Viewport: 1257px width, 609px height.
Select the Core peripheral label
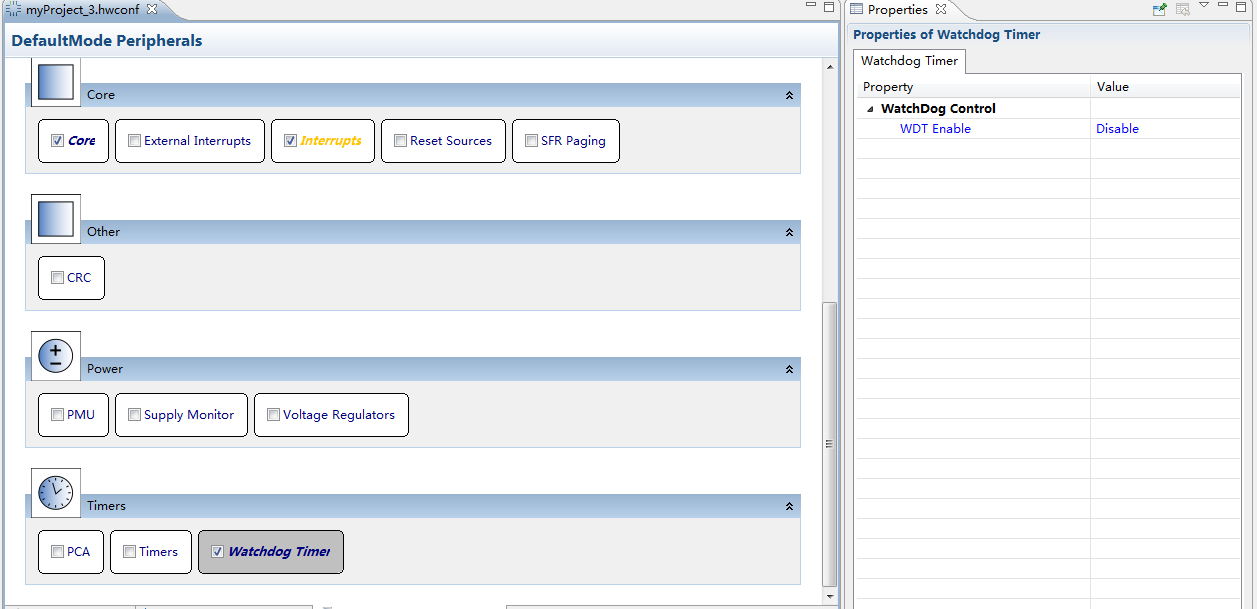pos(82,141)
